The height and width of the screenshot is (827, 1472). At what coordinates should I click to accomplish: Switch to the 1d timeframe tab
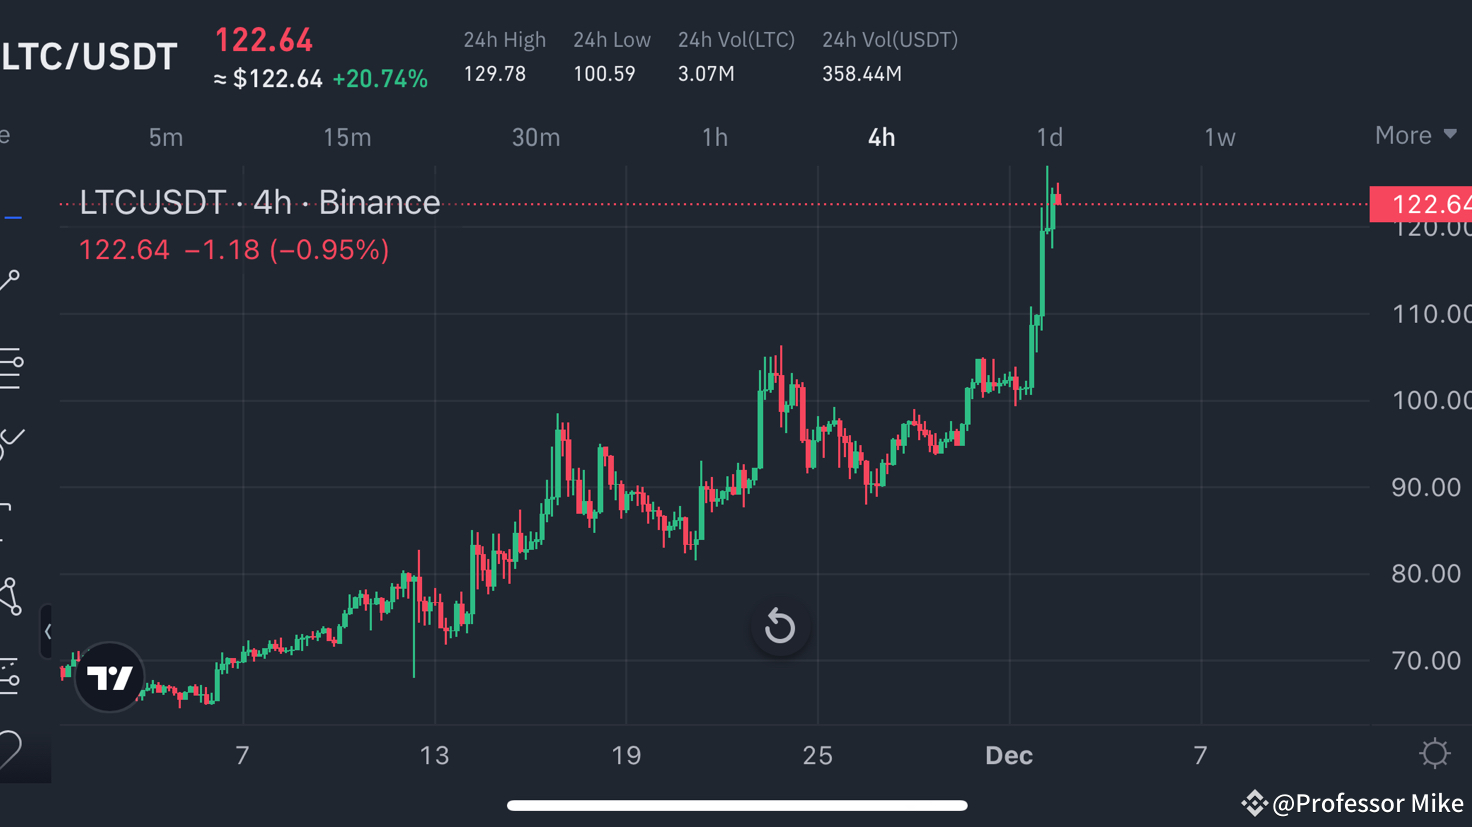click(x=1049, y=137)
